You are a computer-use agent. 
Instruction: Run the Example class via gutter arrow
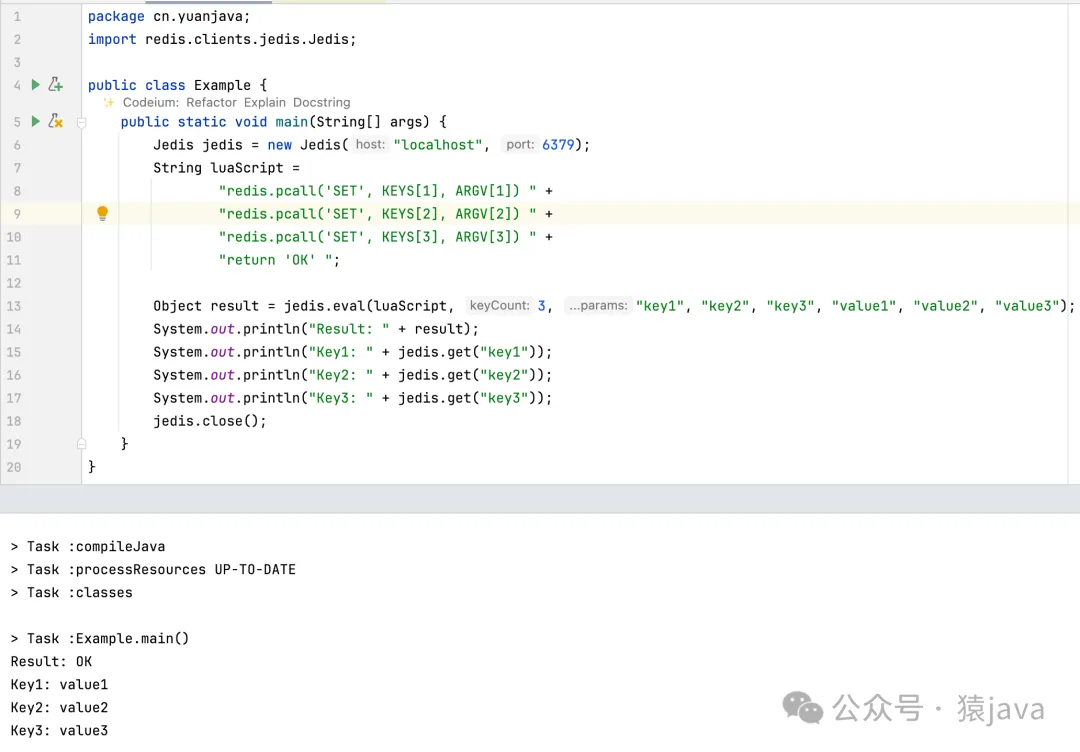[36, 85]
